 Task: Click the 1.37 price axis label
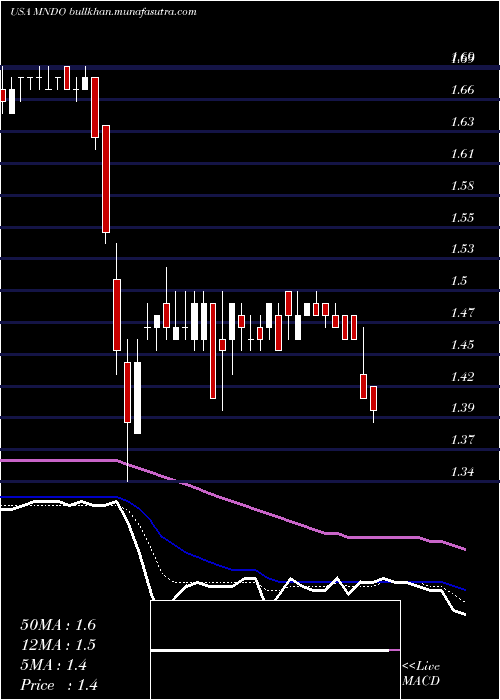[462, 440]
